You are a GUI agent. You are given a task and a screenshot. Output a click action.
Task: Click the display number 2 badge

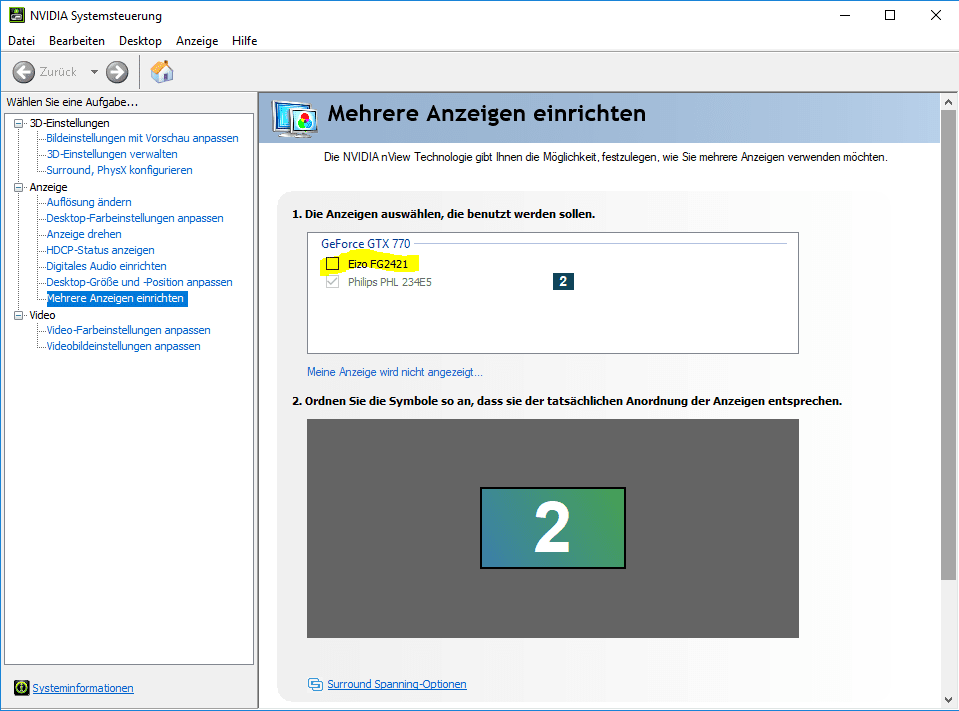[x=563, y=281]
